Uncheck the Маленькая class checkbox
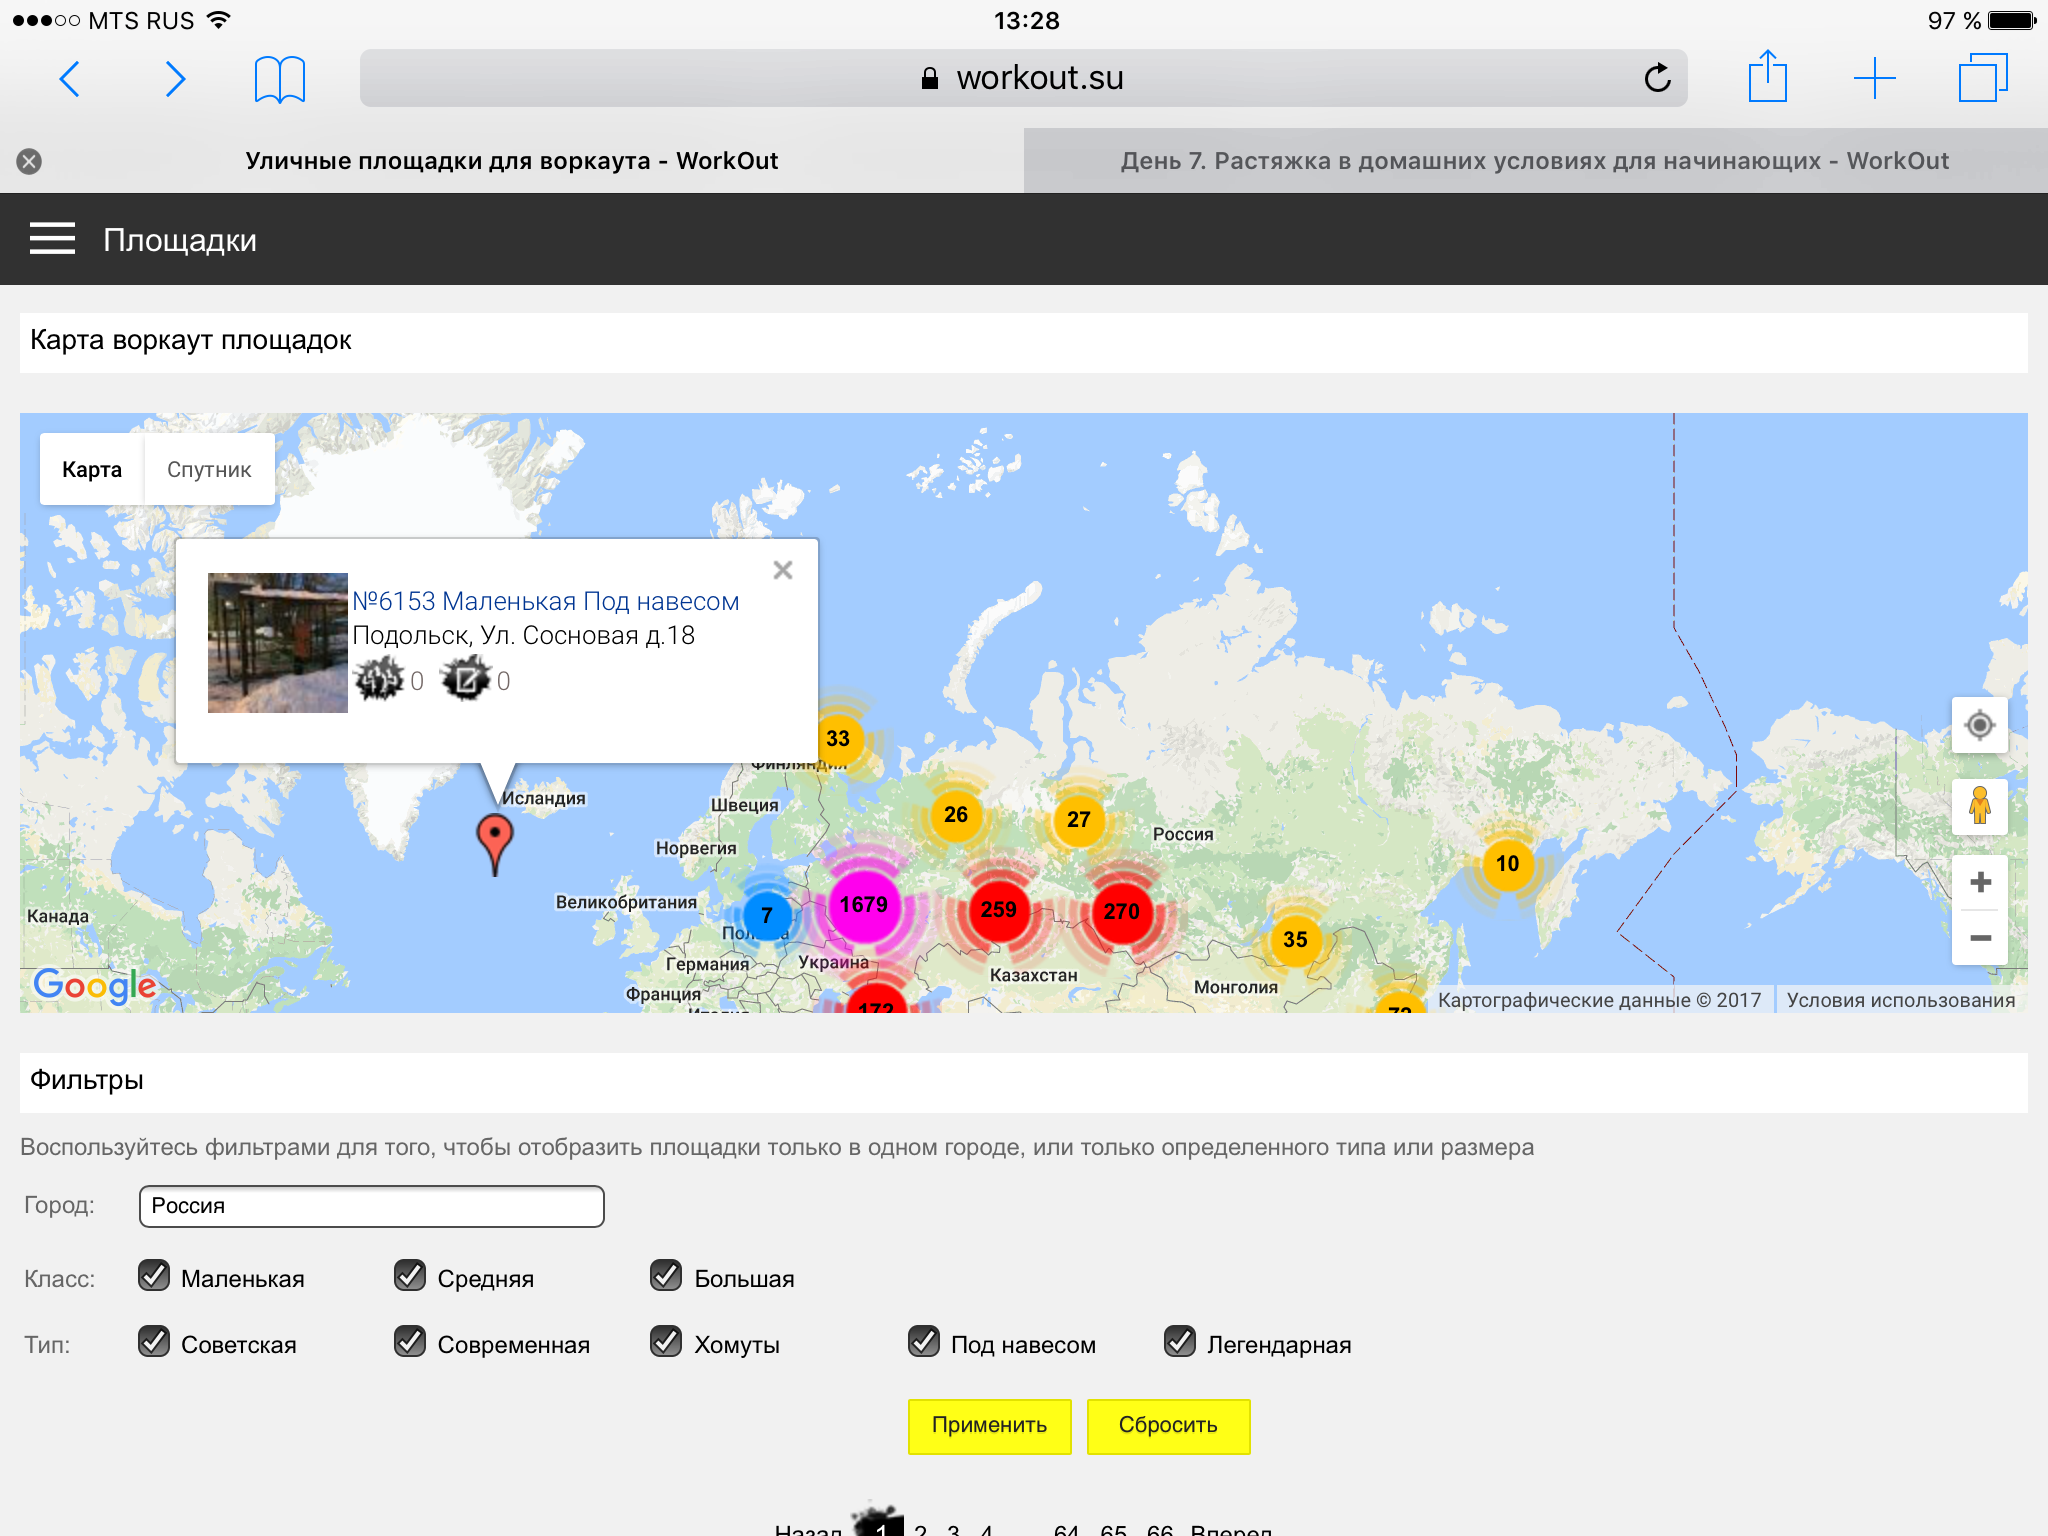The width and height of the screenshot is (2048, 1536). tap(154, 1276)
